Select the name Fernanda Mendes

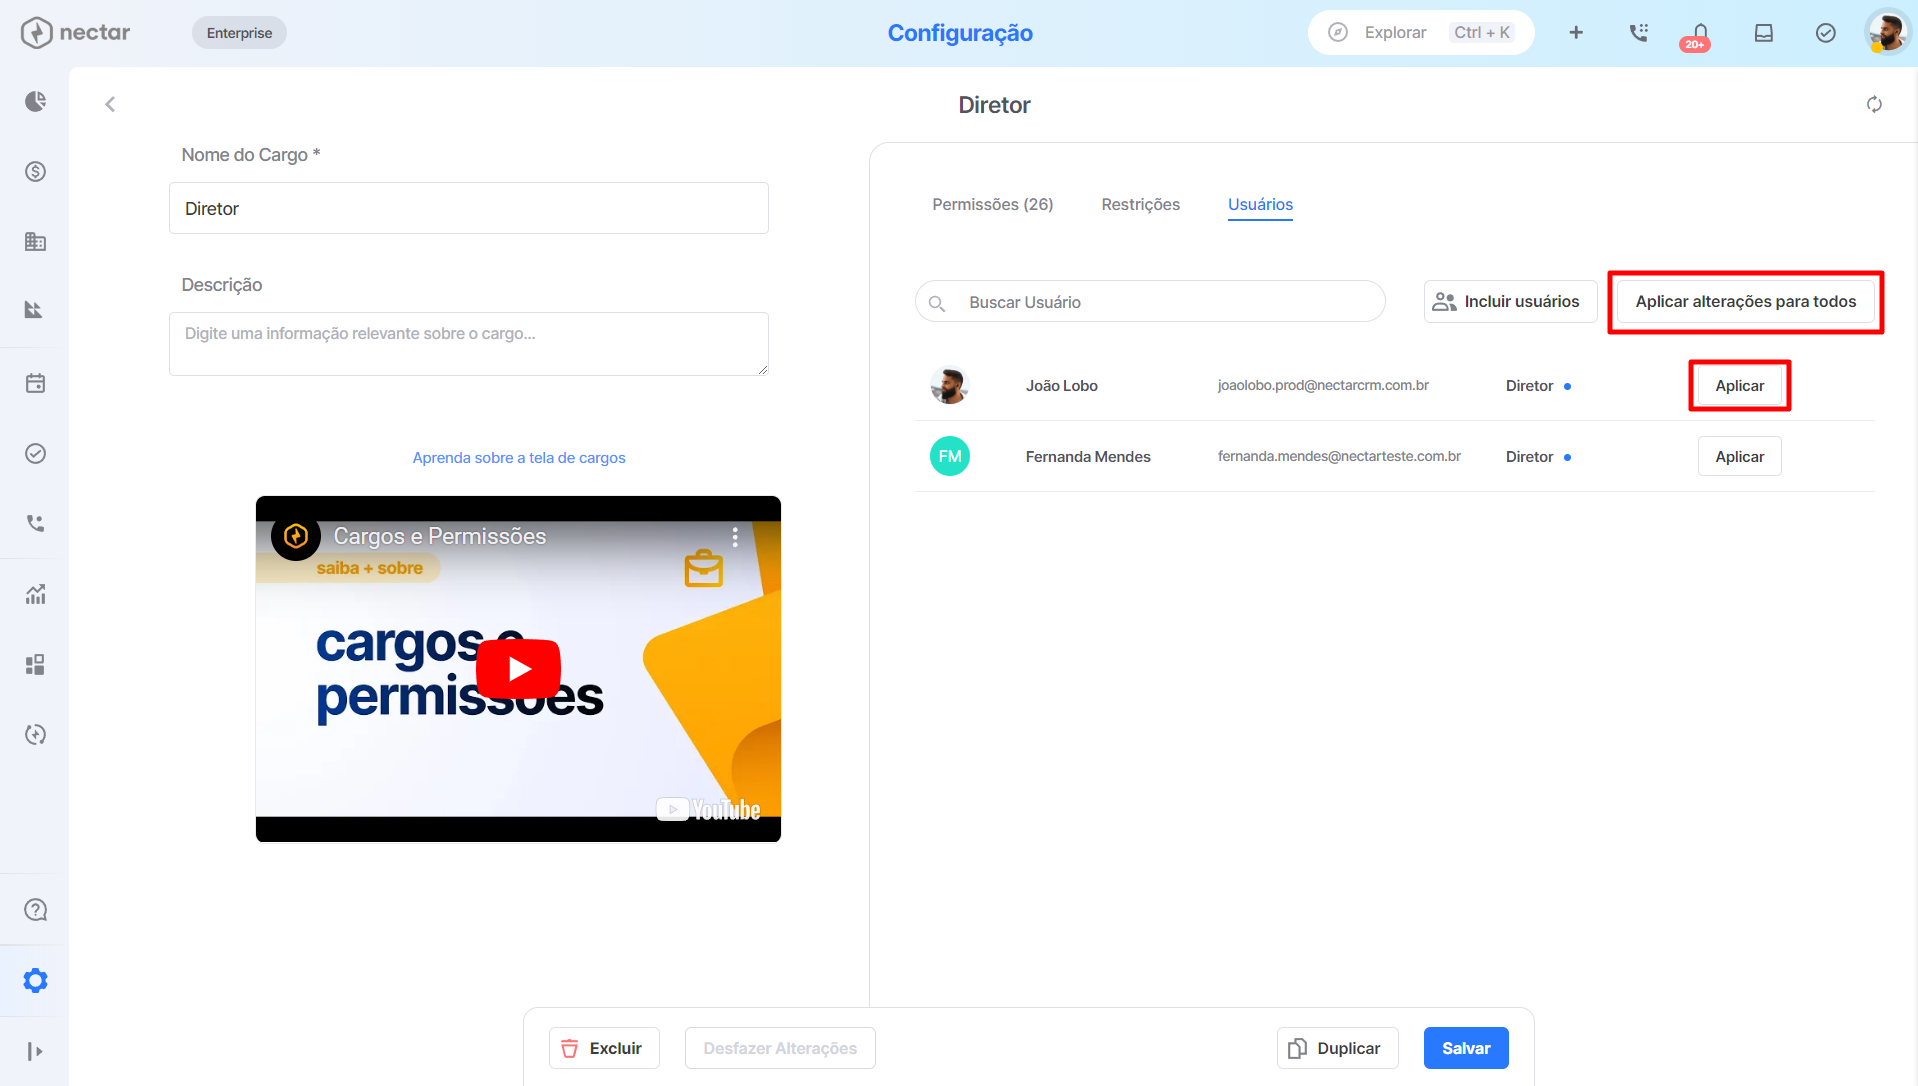point(1088,456)
